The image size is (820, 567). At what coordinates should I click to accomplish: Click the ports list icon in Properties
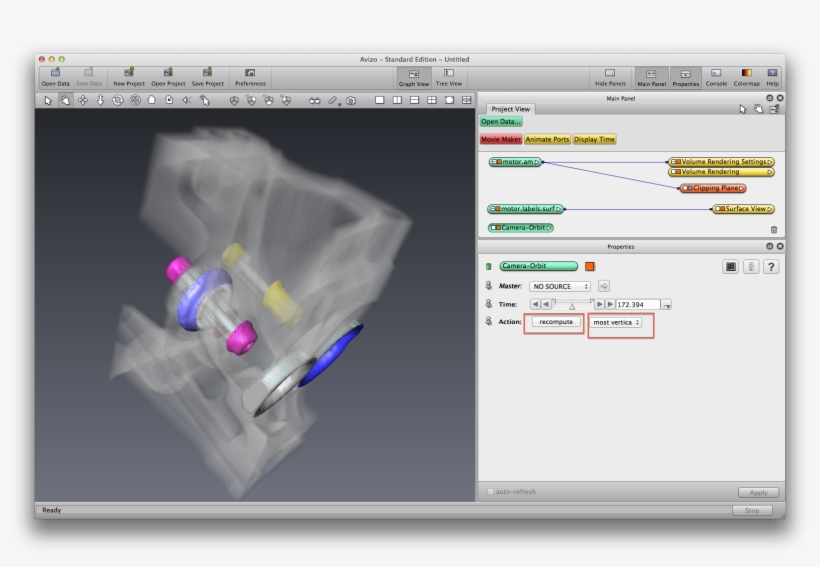731,267
